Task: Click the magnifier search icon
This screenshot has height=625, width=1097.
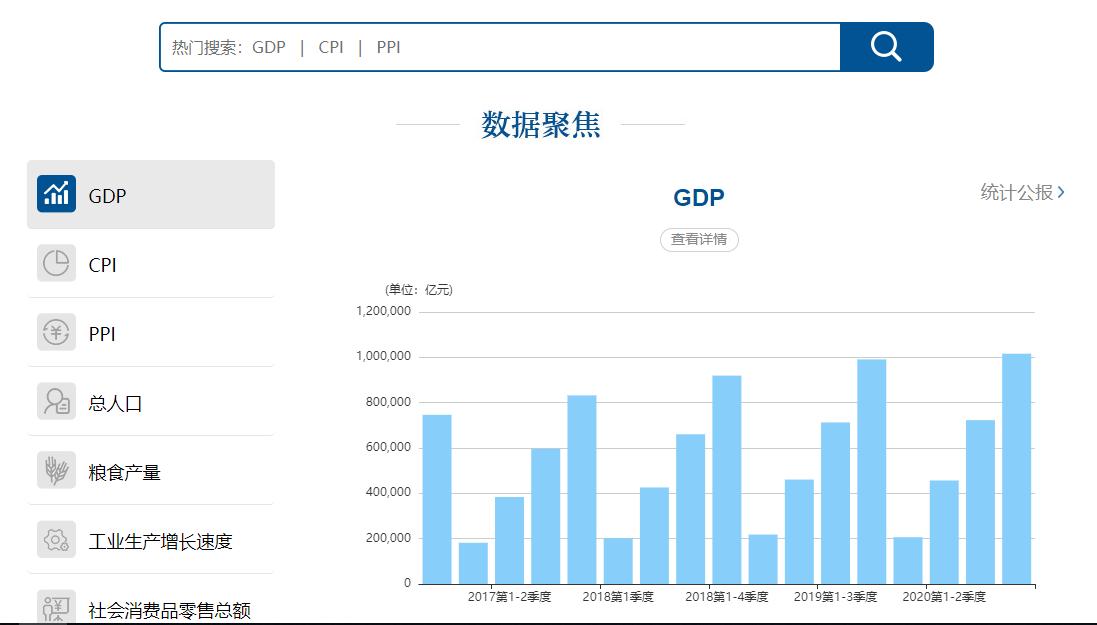Action: [886, 45]
